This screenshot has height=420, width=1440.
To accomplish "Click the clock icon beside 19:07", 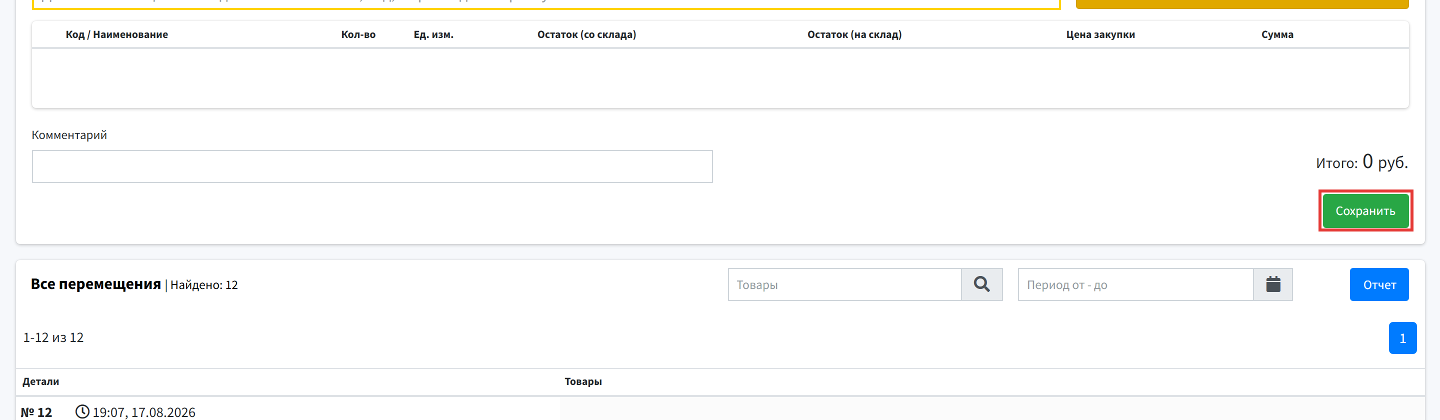I will pyautogui.click(x=82, y=412).
